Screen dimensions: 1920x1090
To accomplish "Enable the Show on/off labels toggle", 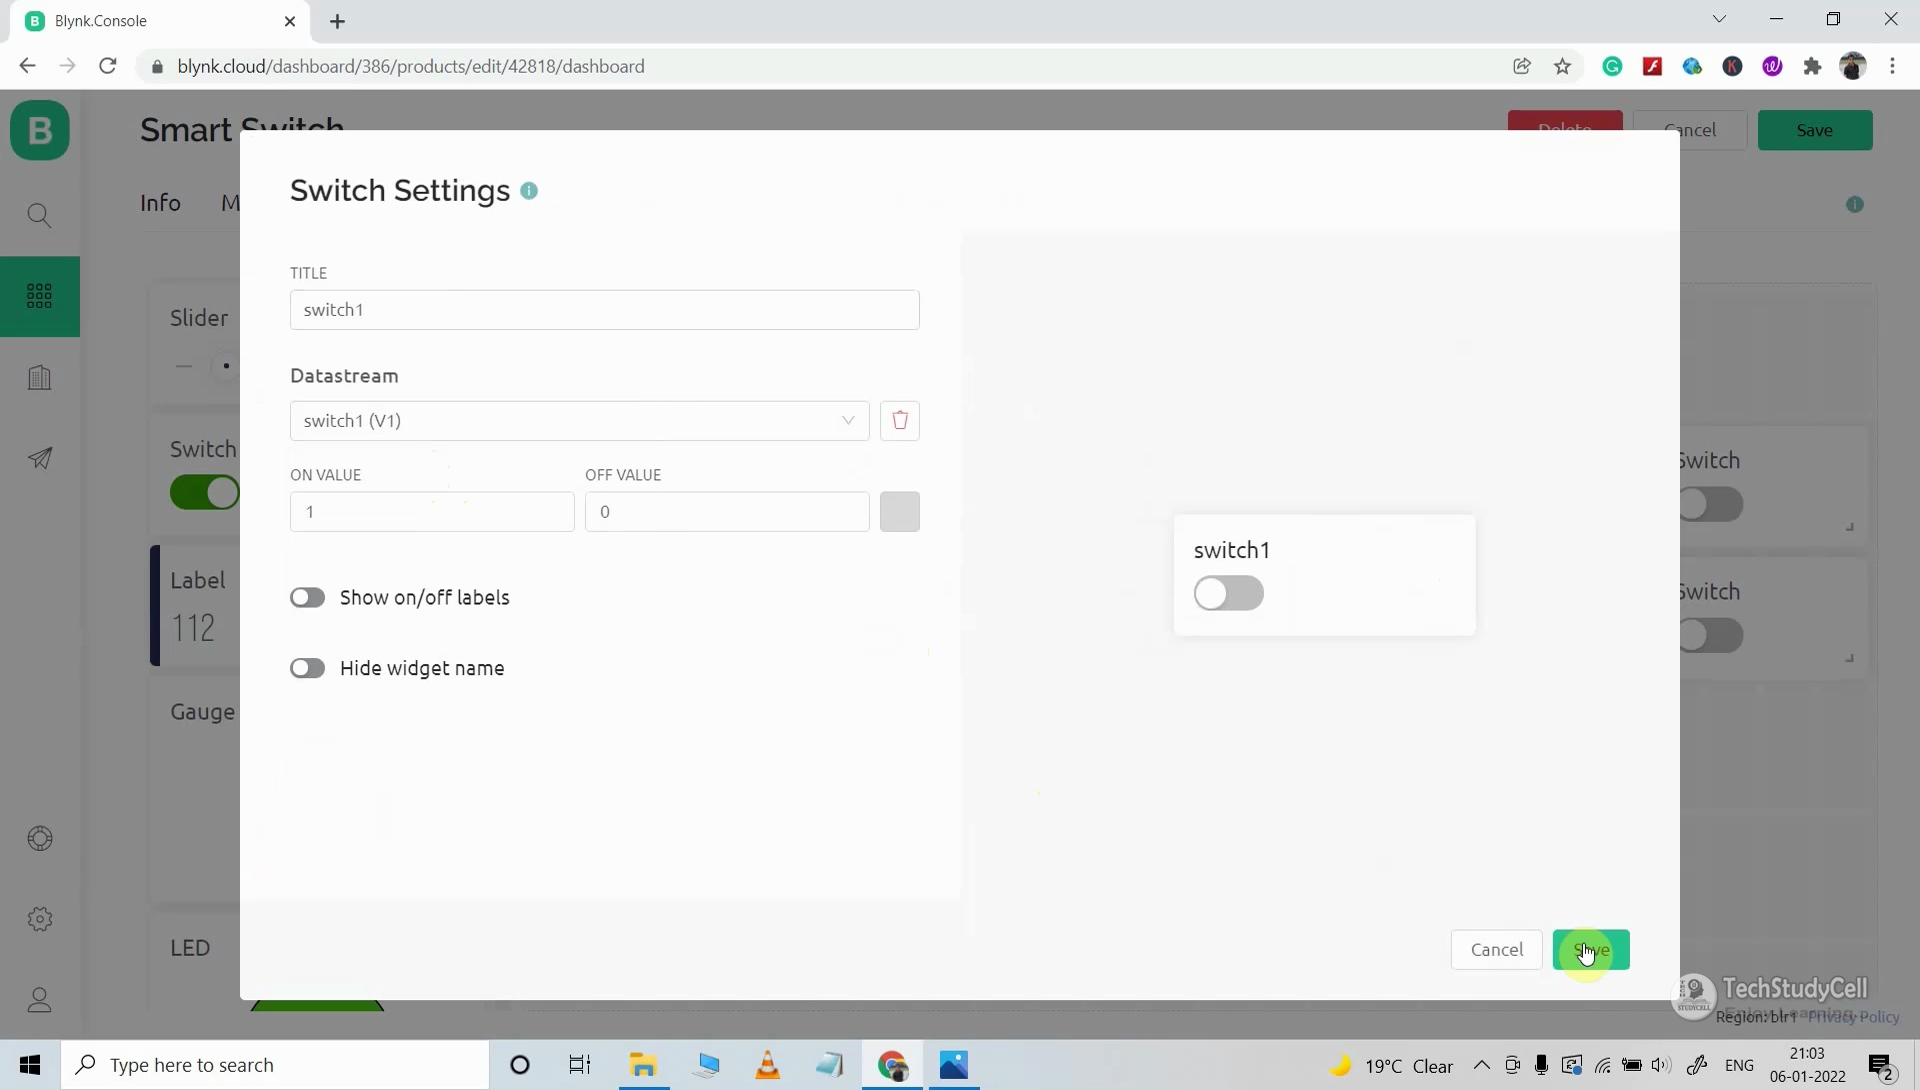I will click(308, 597).
